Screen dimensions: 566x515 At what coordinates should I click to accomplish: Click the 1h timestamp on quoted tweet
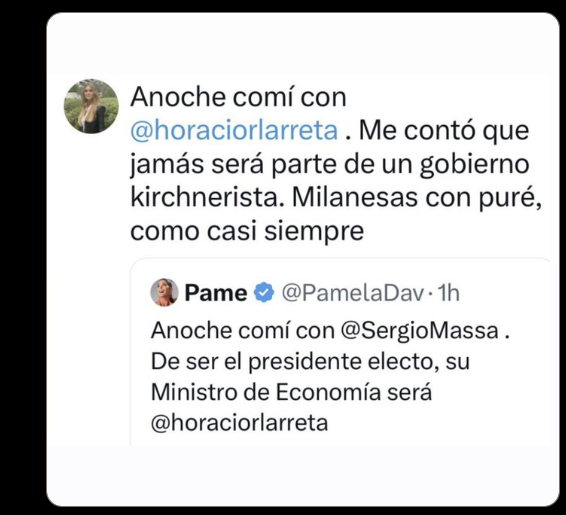(x=449, y=293)
